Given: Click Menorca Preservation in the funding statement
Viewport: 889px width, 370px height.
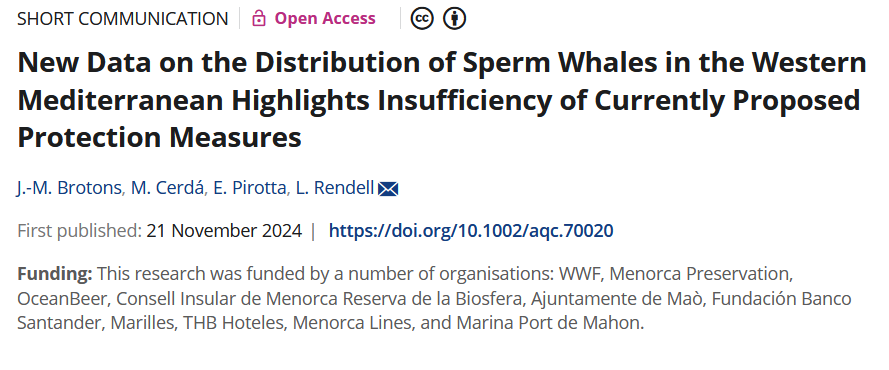Looking at the screenshot, I should click(700, 274).
